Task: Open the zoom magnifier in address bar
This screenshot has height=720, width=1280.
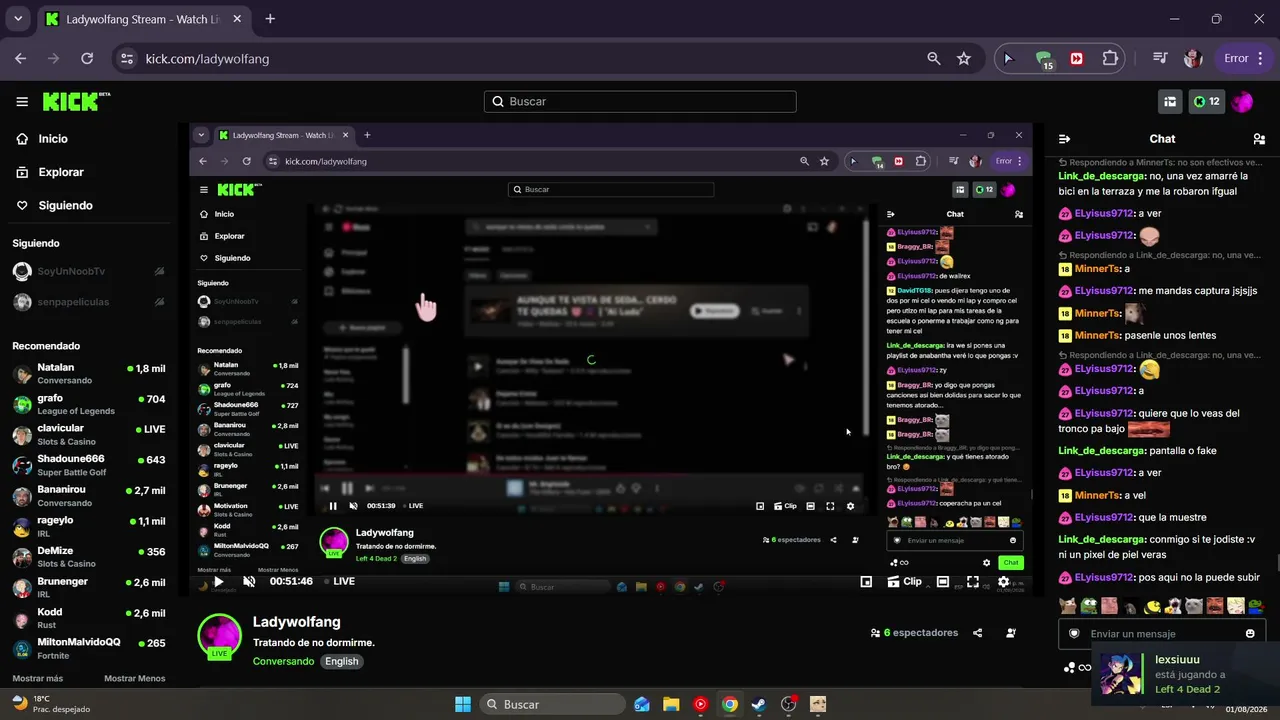Action: pyautogui.click(x=934, y=59)
